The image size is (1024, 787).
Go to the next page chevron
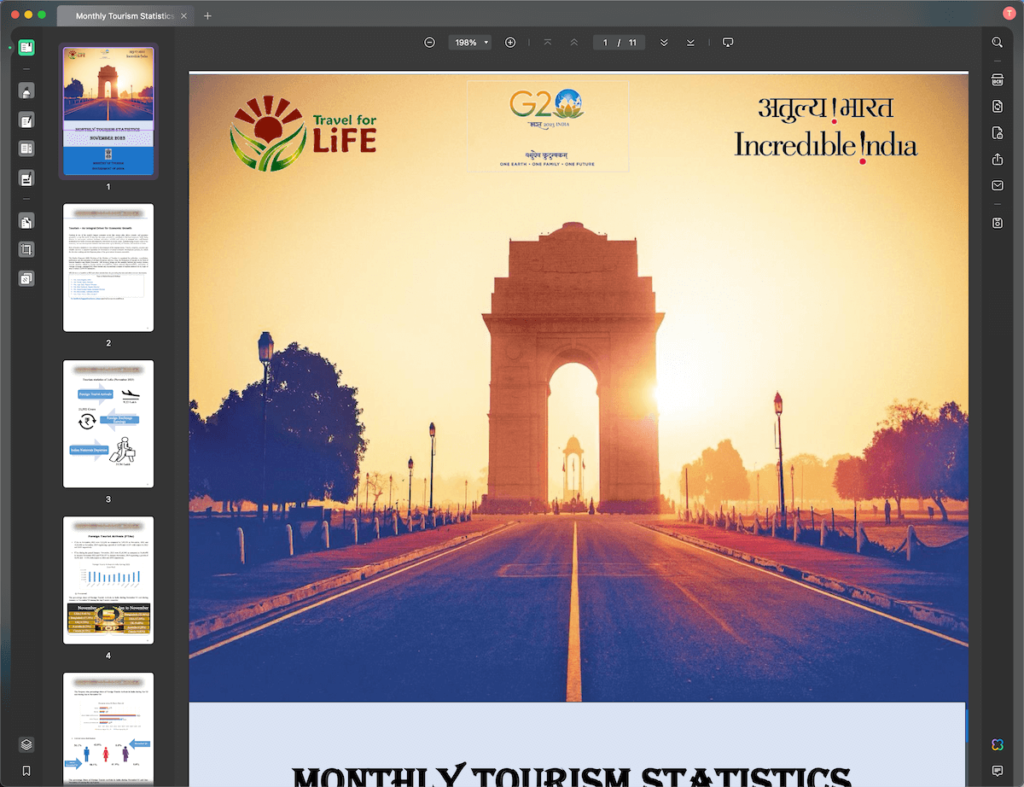664,42
